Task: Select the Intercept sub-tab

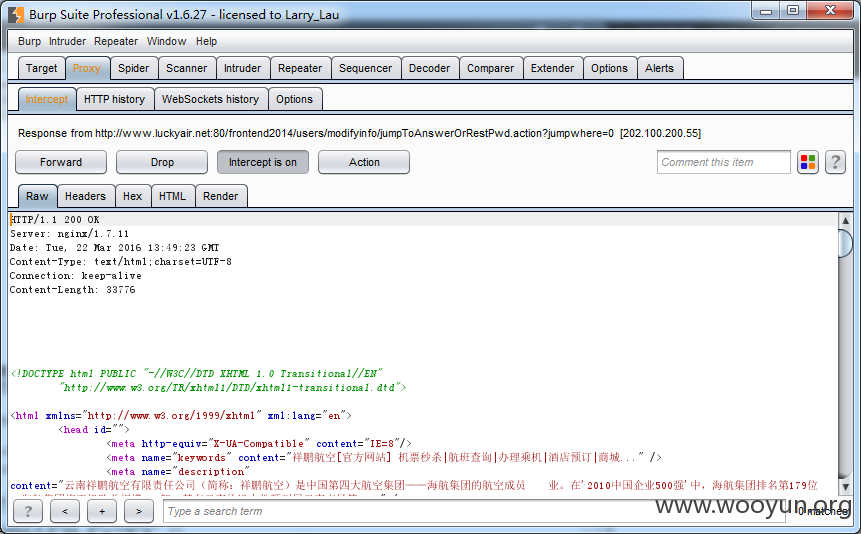Action: 47,99
